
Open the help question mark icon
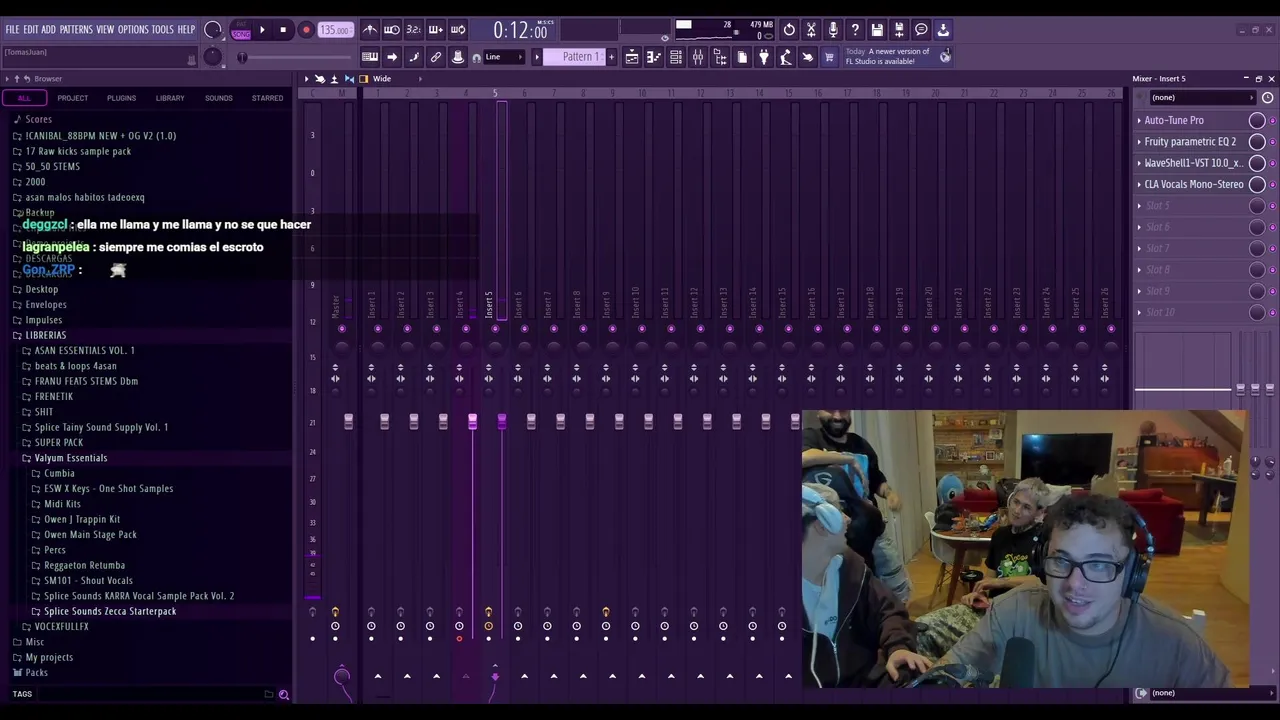(855, 30)
